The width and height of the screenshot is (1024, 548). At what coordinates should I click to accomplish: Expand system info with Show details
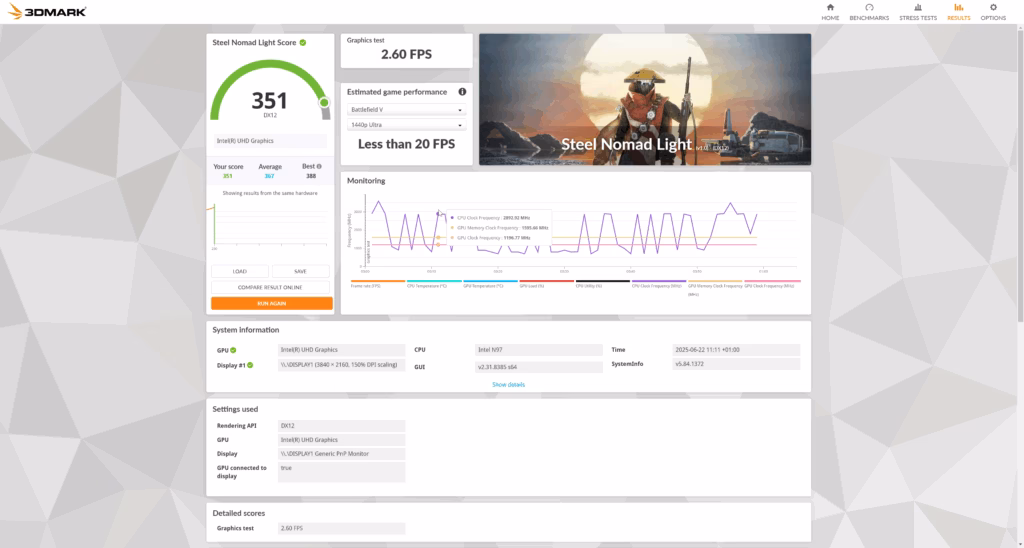pyautogui.click(x=508, y=384)
